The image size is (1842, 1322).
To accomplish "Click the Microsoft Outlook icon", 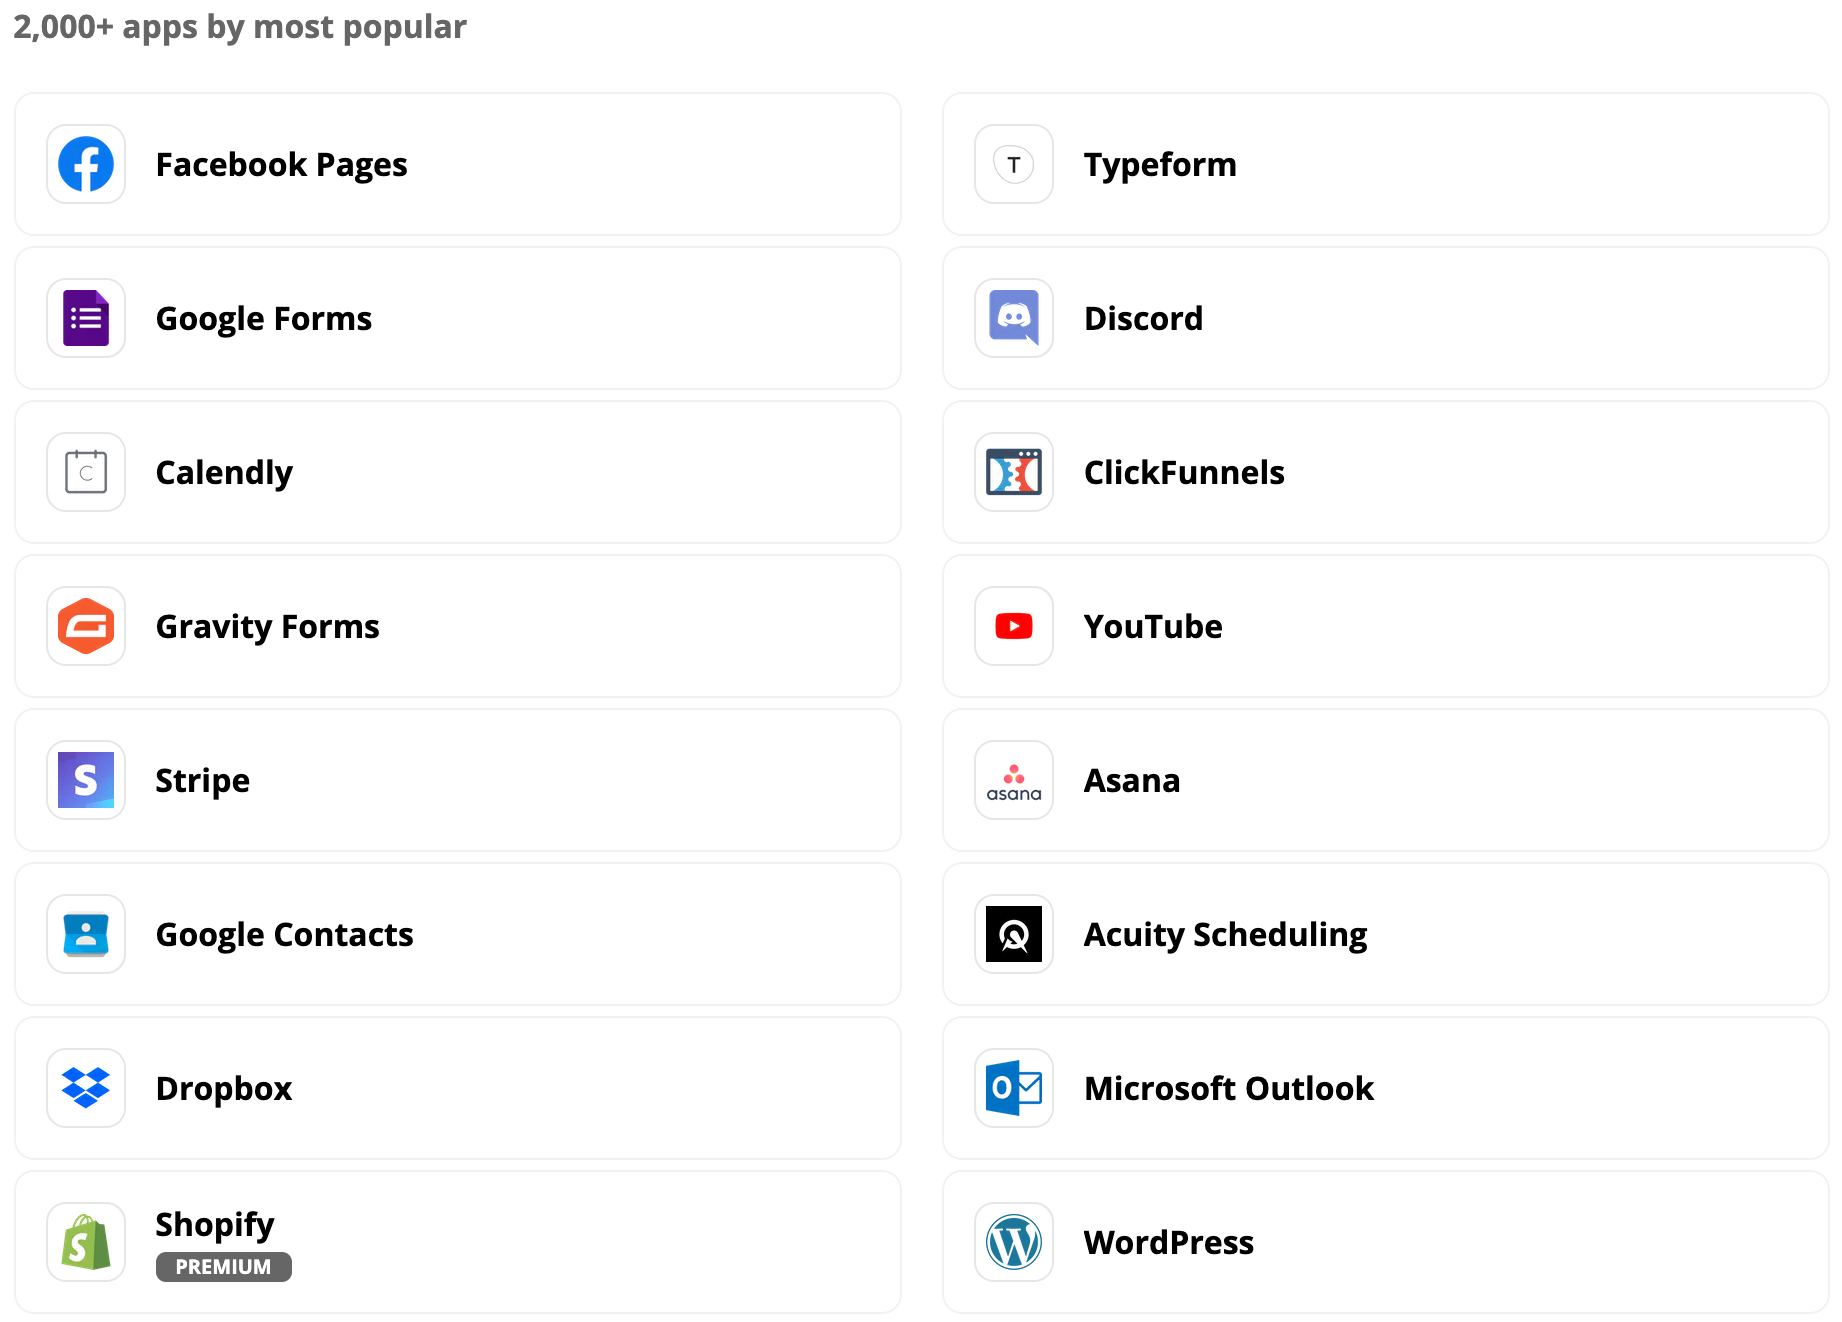I will pos(1013,1088).
